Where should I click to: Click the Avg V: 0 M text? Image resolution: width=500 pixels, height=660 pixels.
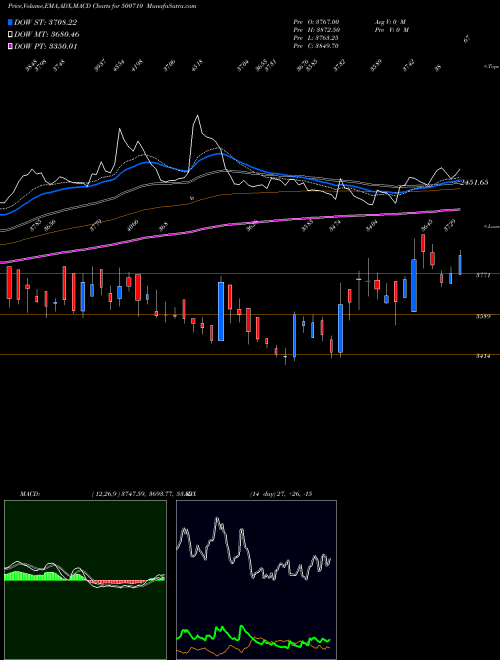389,21
